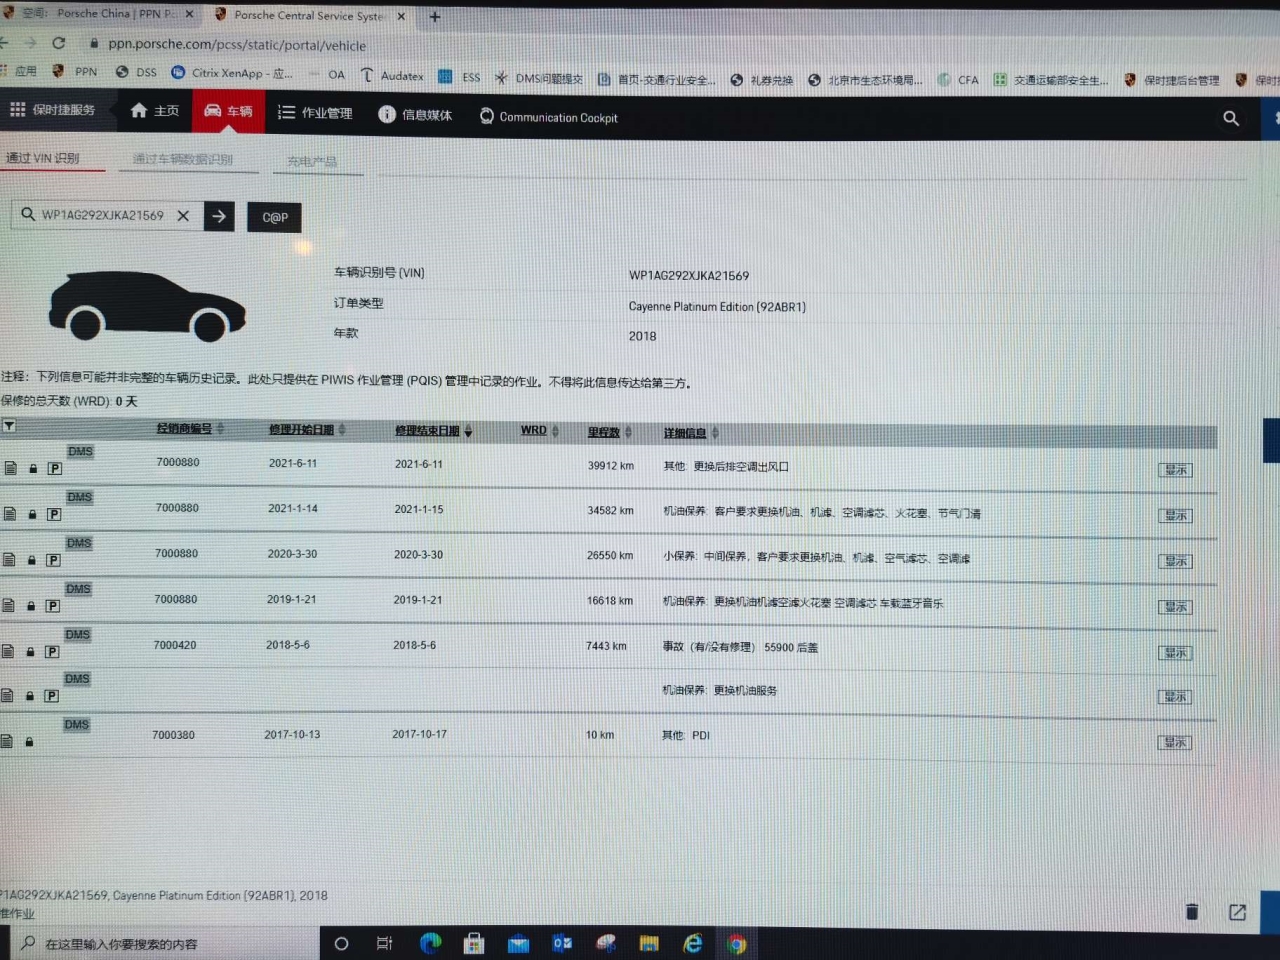The height and width of the screenshot is (960, 1280).
Task: Open the 保时捷服务 app grid menu
Action: point(52,110)
